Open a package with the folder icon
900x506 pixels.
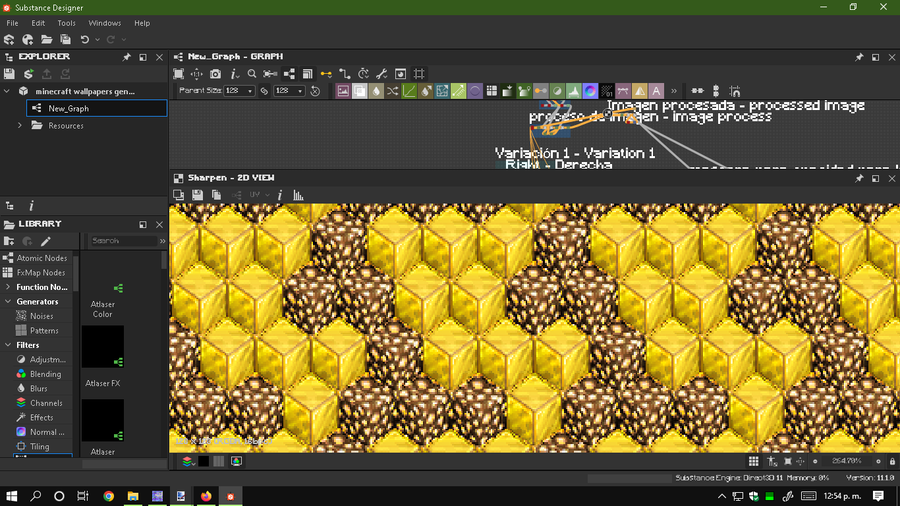[x=46, y=40]
